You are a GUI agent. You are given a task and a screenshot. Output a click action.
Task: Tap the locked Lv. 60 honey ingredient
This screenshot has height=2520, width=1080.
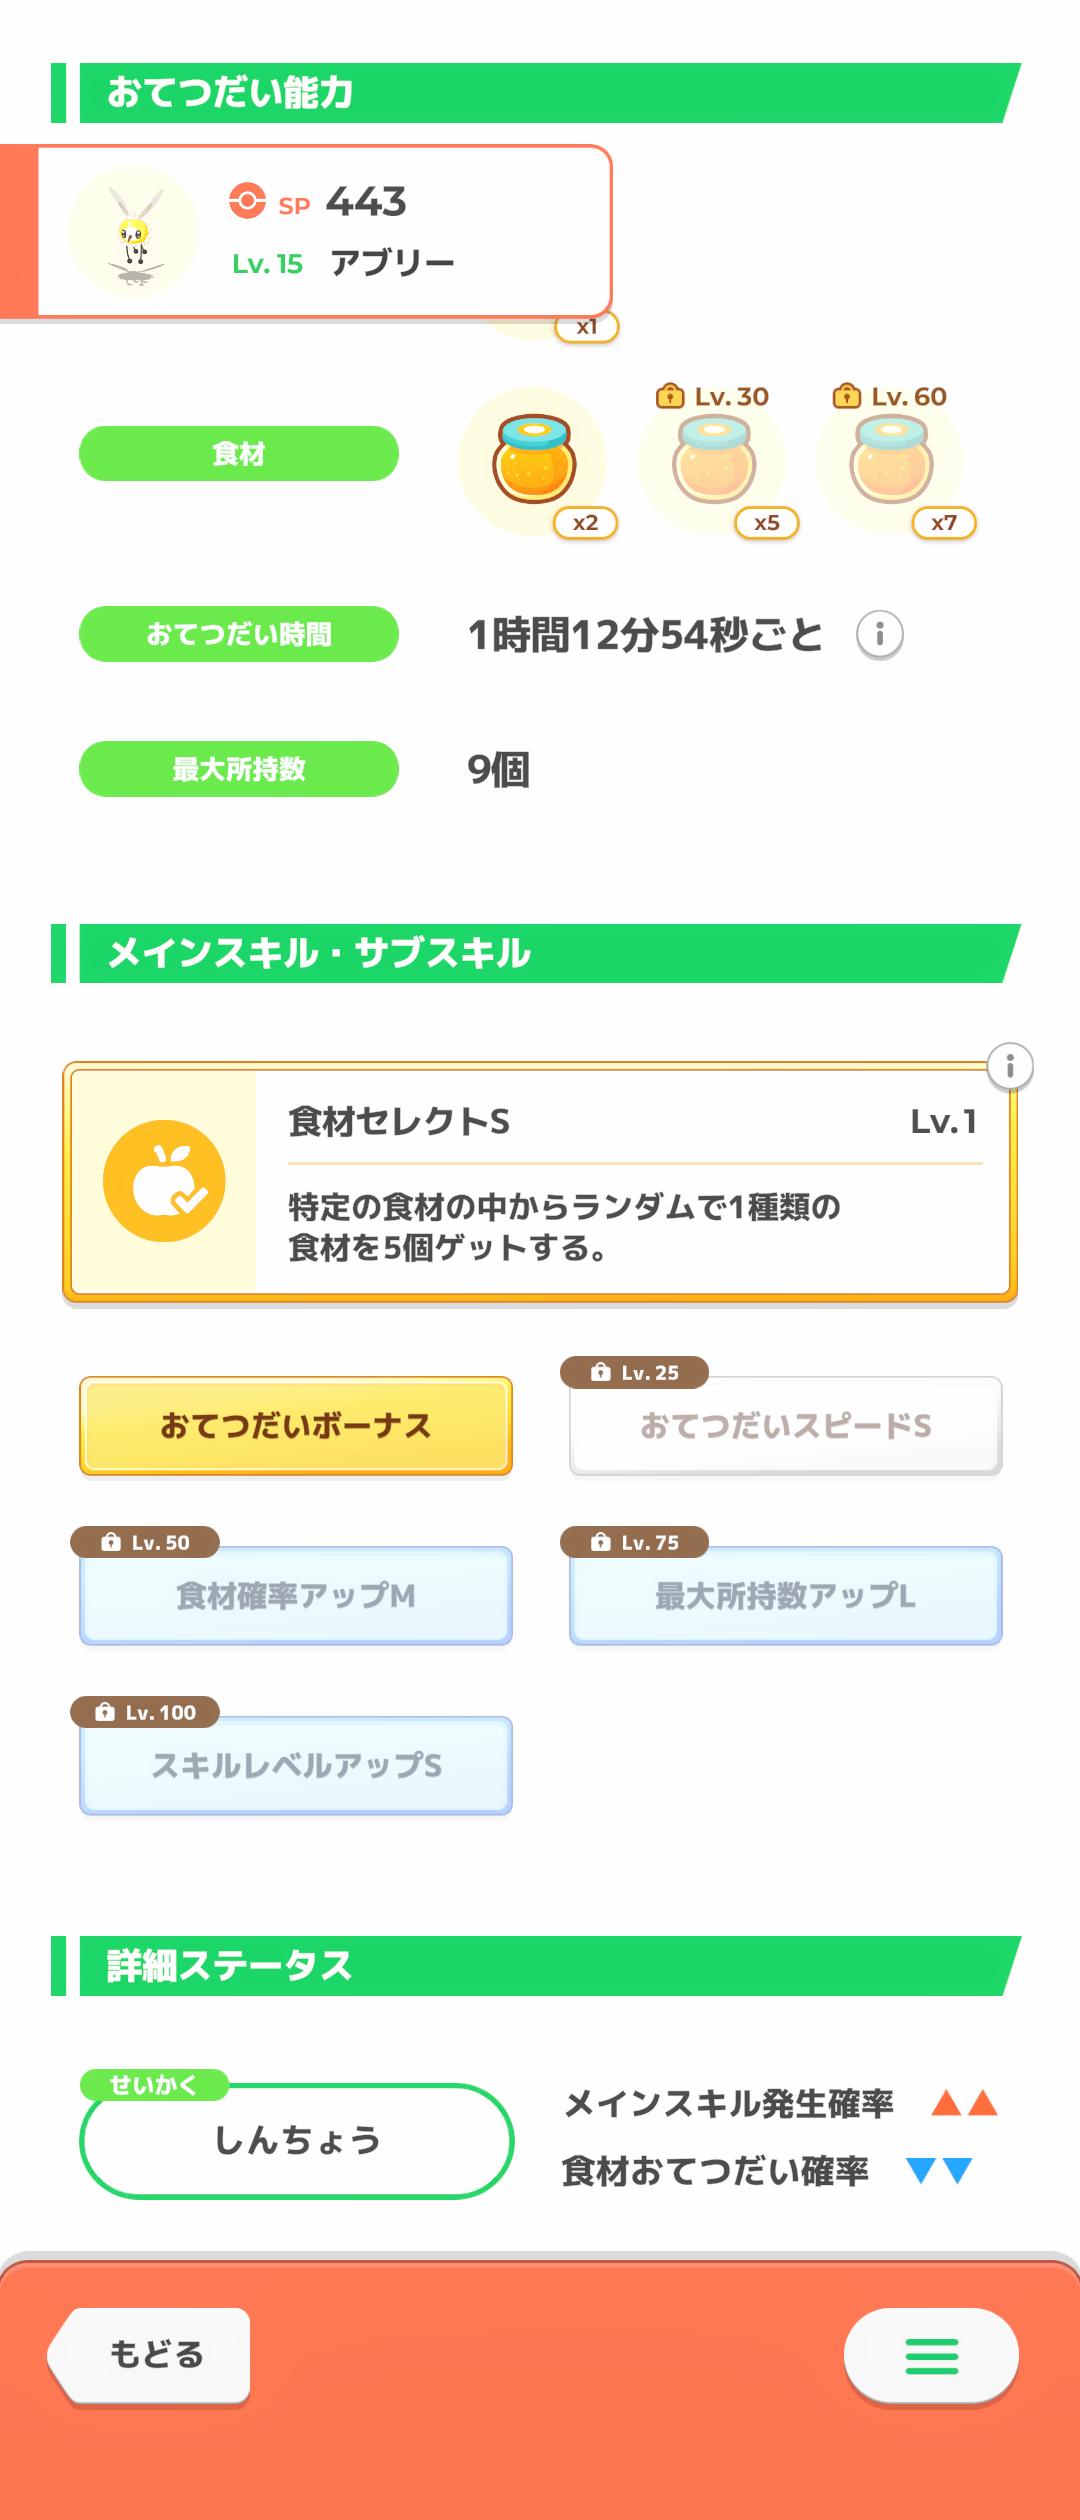(891, 461)
